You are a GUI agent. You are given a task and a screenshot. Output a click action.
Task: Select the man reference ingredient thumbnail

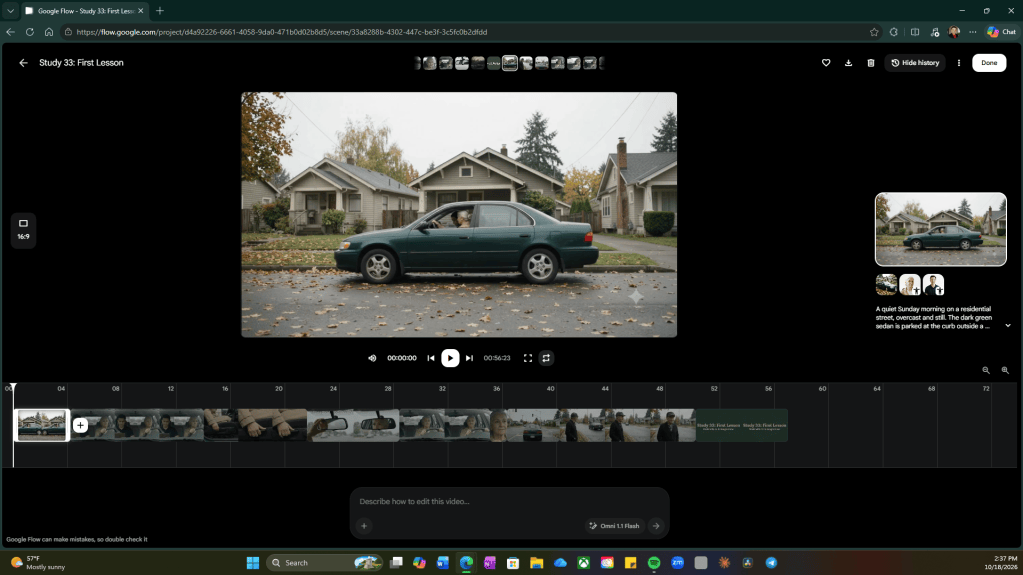coord(934,285)
